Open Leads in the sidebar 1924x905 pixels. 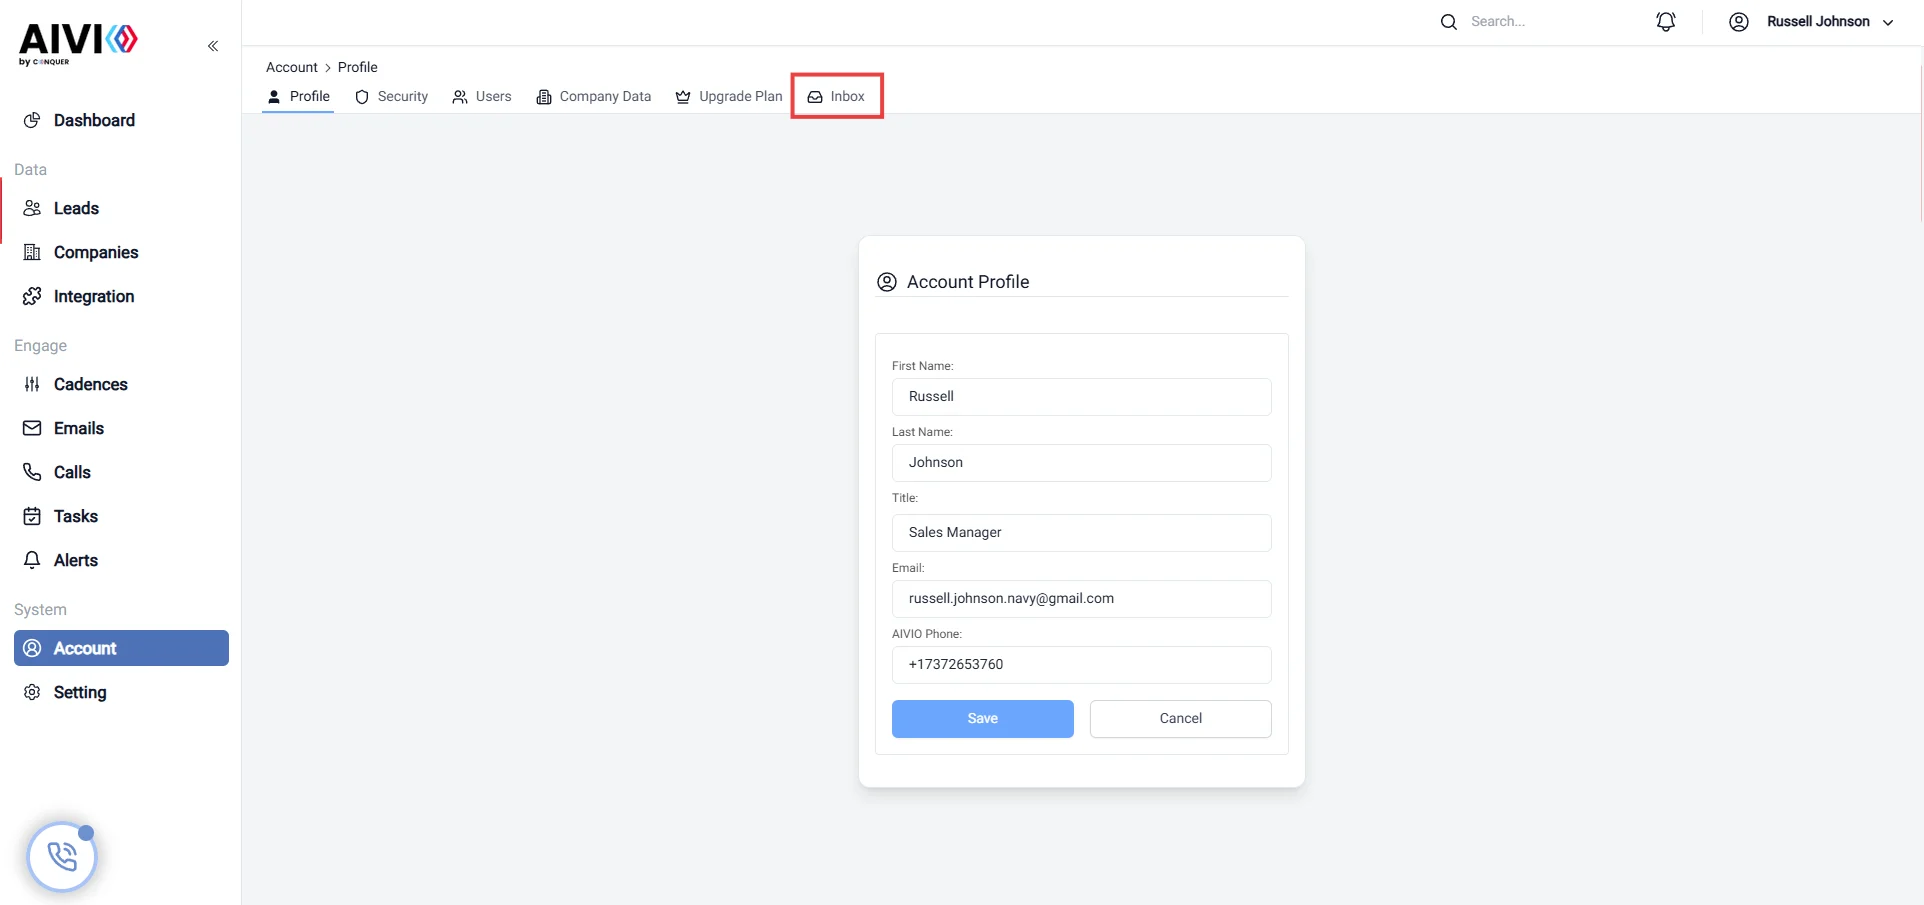tap(76, 208)
